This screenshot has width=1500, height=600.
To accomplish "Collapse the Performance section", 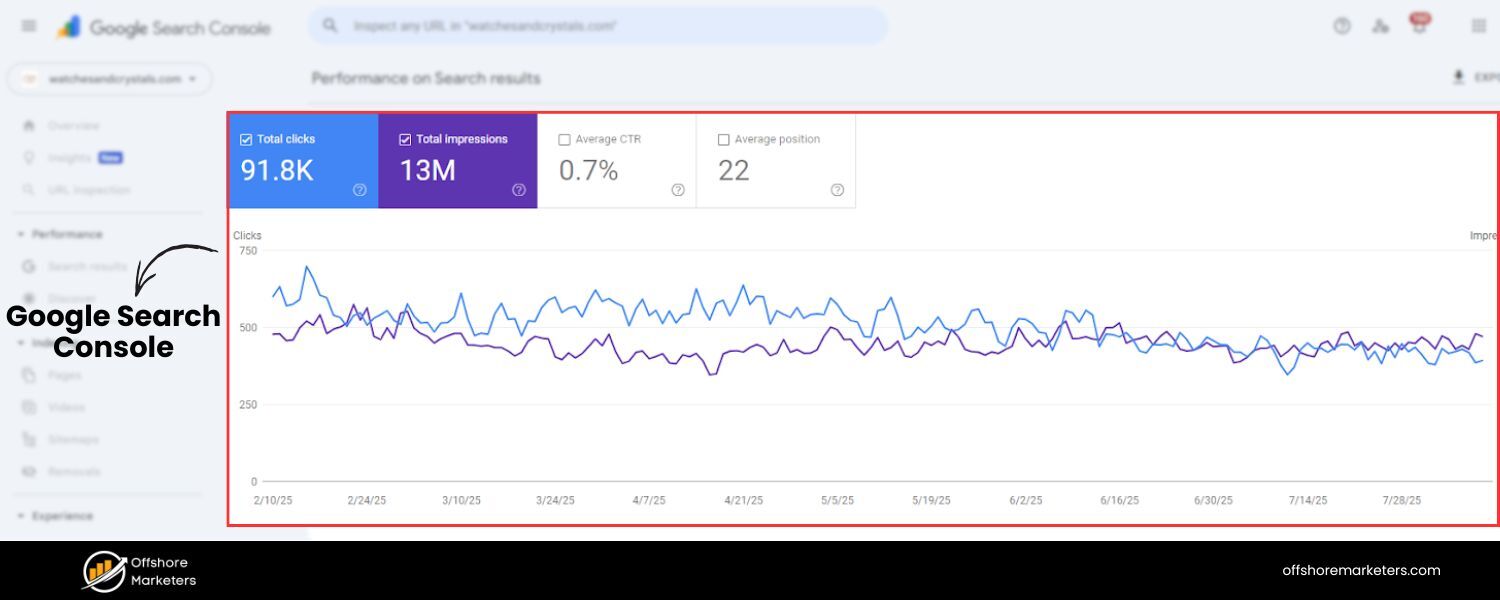I will pos(19,234).
